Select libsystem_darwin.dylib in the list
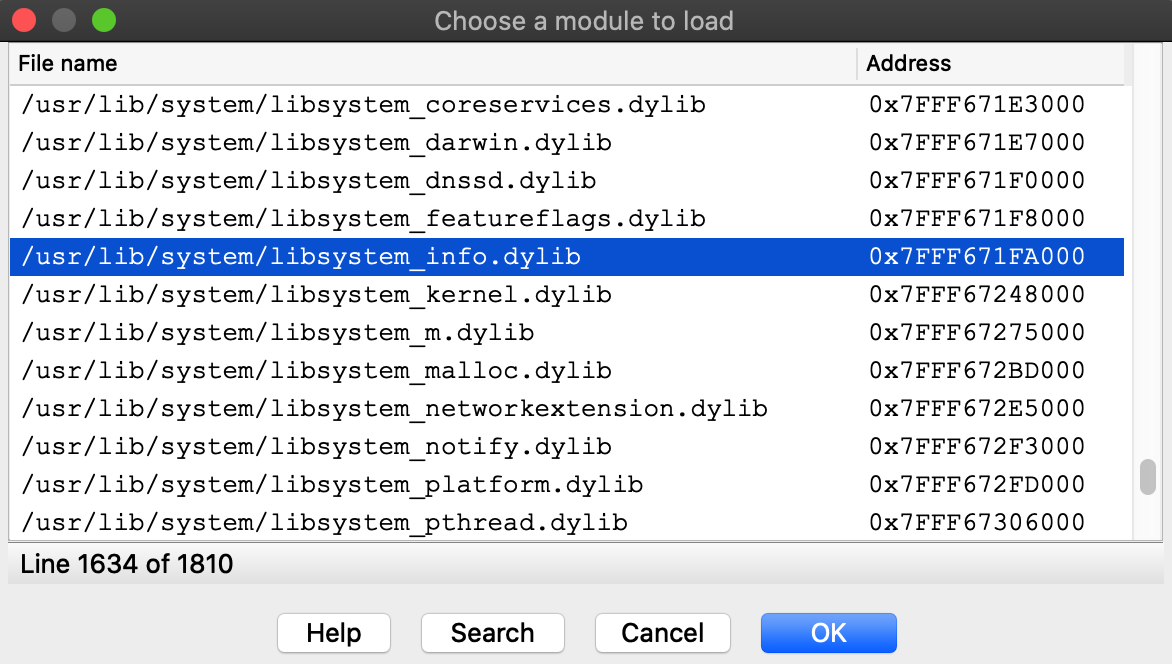1172x664 pixels. [316, 143]
